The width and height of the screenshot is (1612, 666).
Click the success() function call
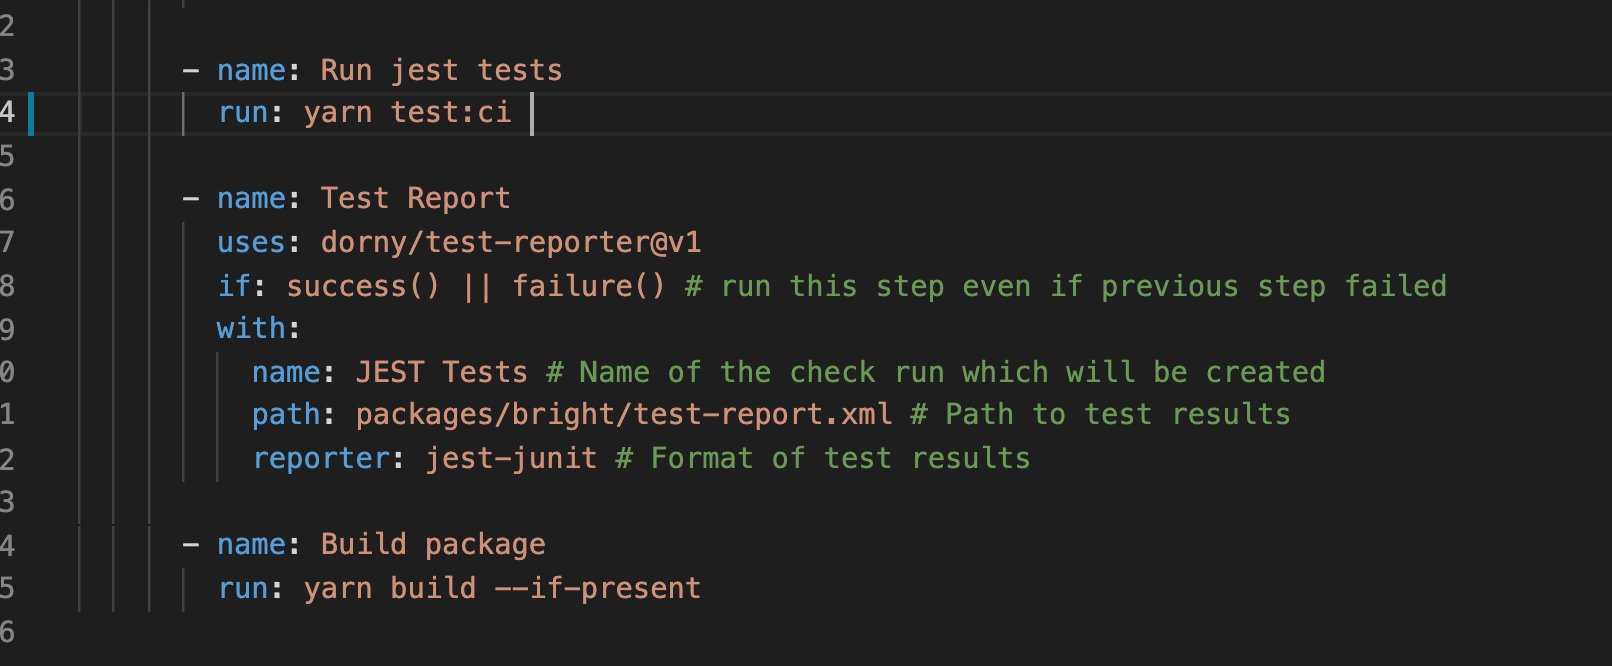(363, 286)
